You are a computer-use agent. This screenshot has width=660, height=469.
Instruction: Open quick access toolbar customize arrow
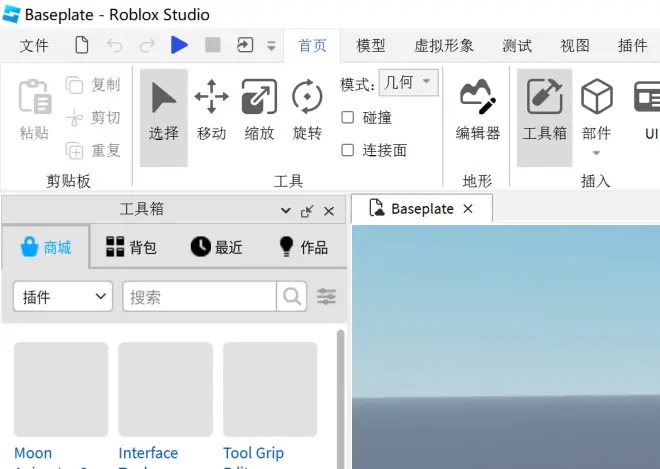tap(271, 46)
